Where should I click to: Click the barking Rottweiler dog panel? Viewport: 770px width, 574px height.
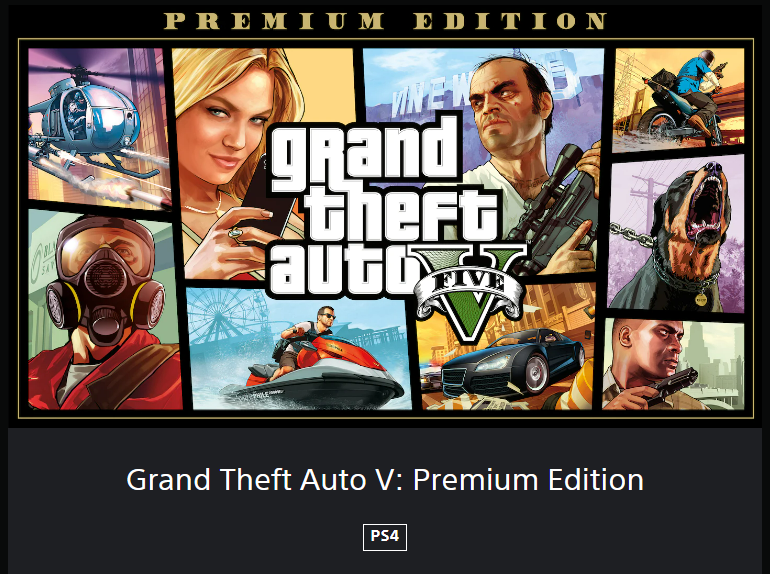(x=676, y=233)
